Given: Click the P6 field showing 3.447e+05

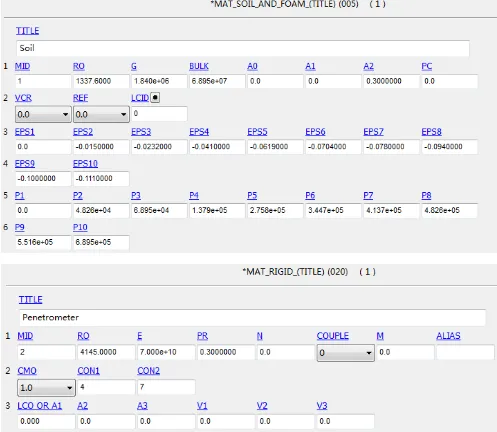Looking at the screenshot, I should coord(333,211).
